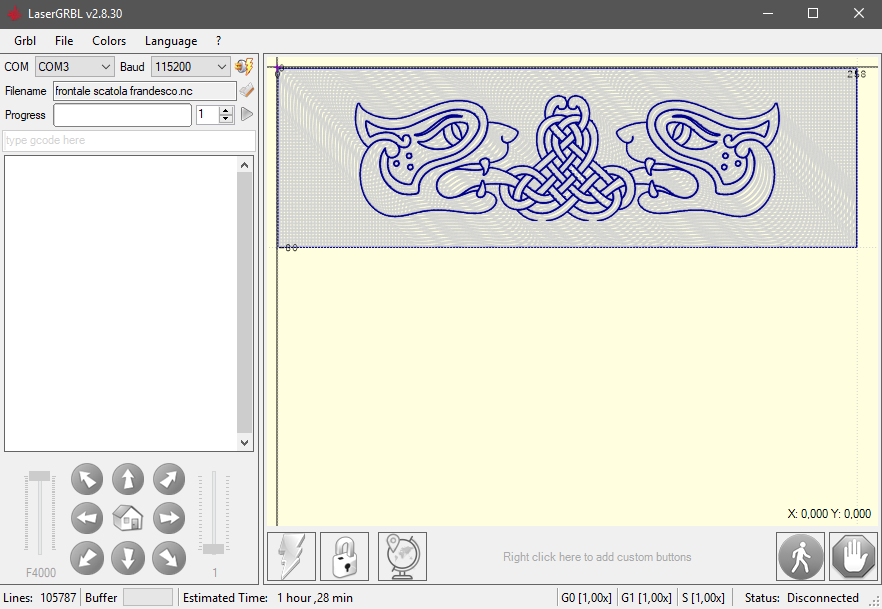This screenshot has width=882, height=609.
Task: Jog diagonally down-left with the arrow
Action: tap(88, 556)
